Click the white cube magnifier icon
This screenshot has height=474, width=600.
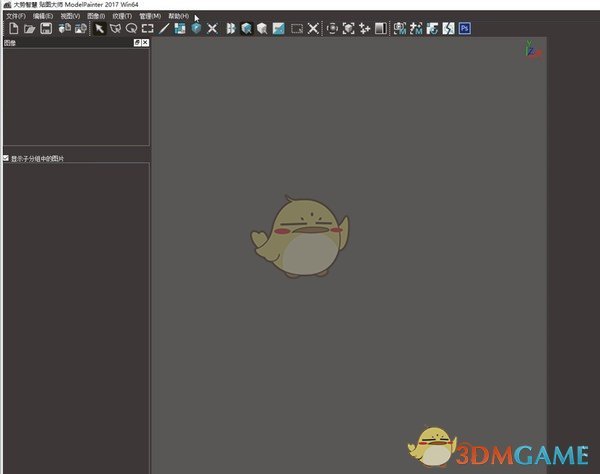(262, 29)
